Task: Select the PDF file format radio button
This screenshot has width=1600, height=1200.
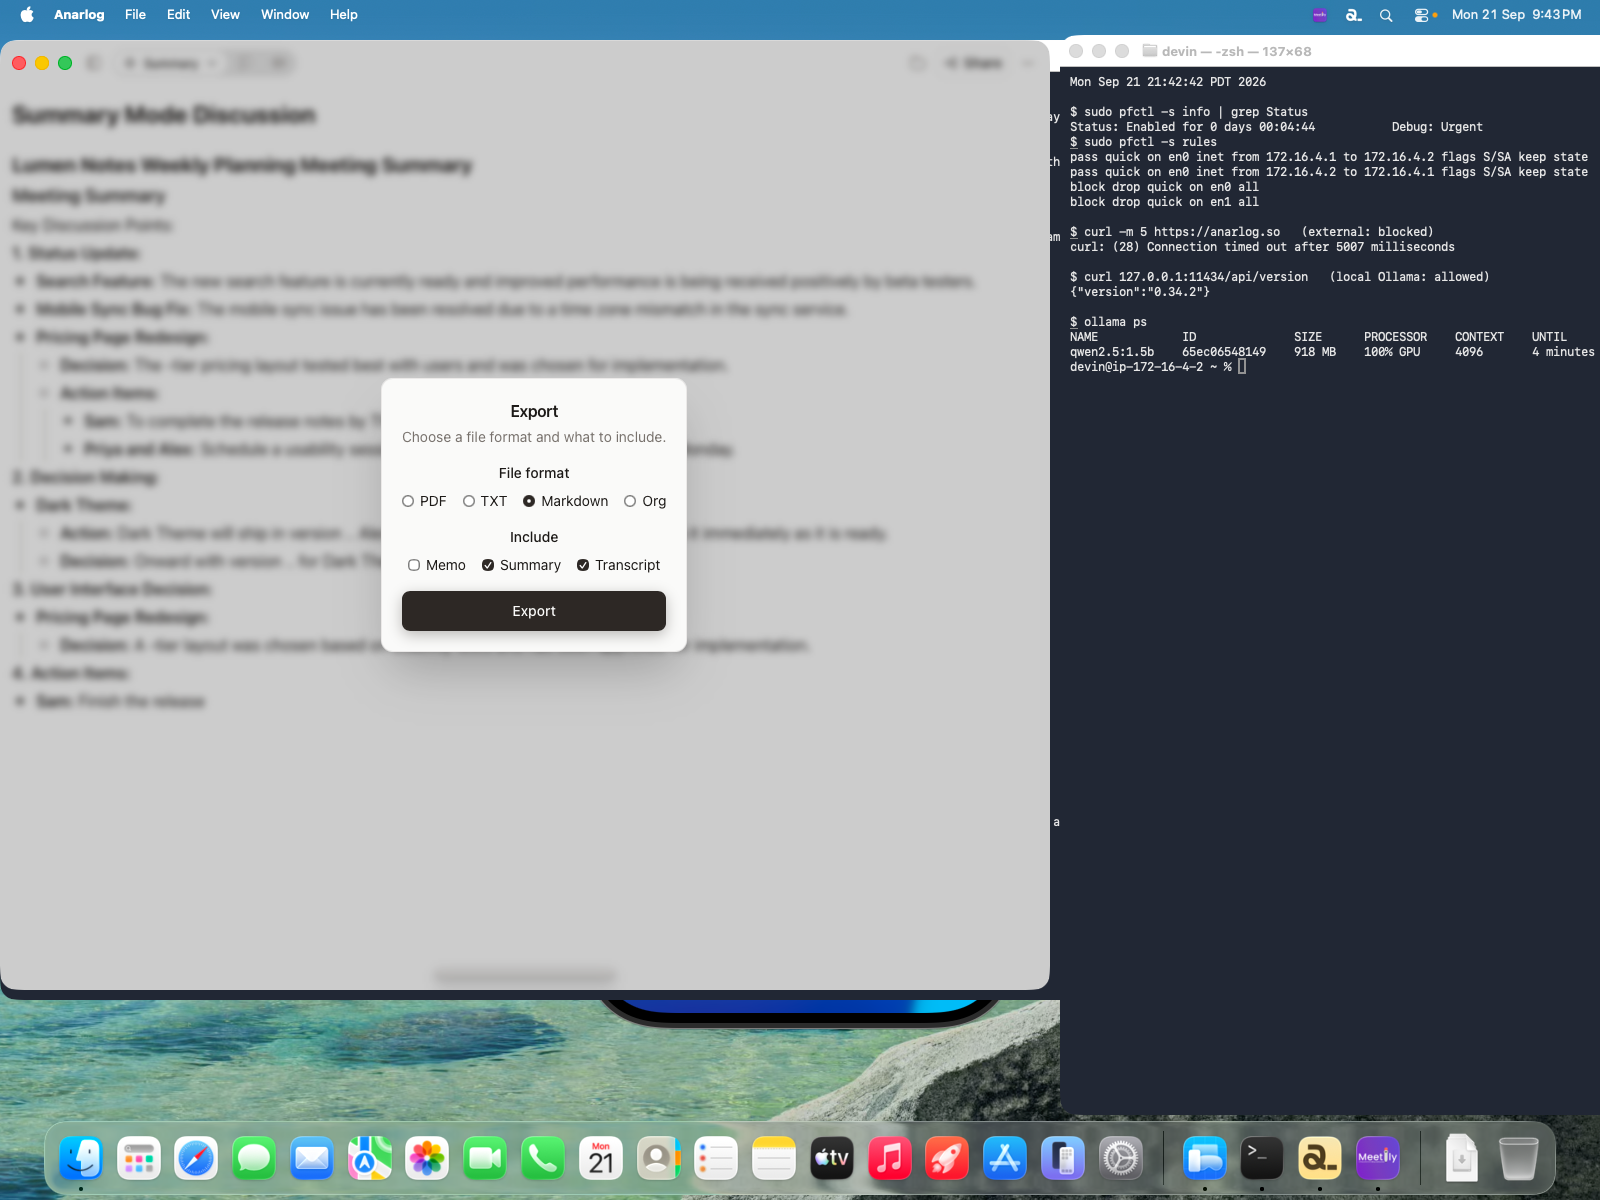Action: click(408, 501)
